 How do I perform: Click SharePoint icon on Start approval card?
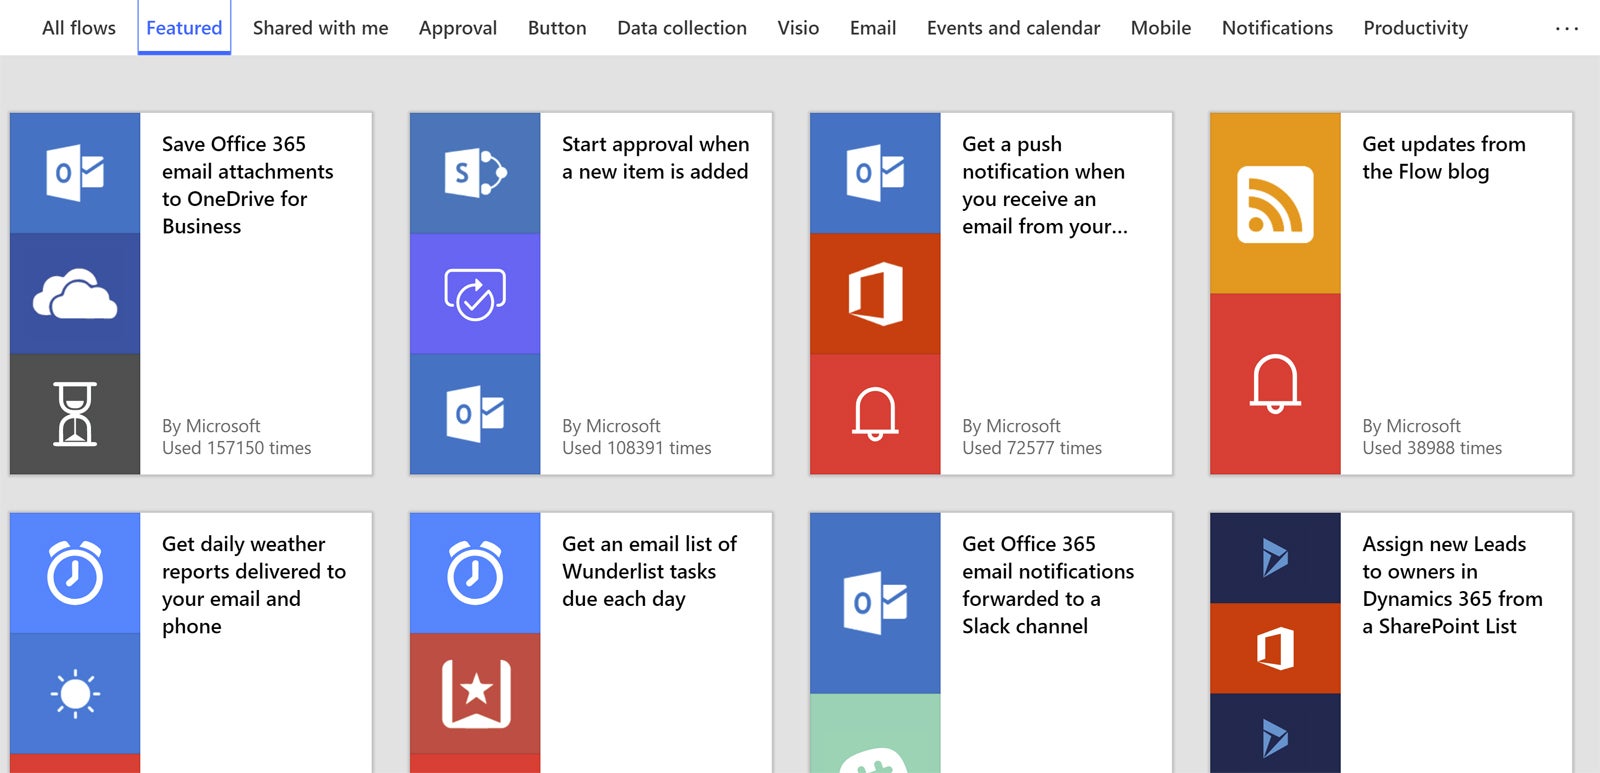tap(475, 173)
